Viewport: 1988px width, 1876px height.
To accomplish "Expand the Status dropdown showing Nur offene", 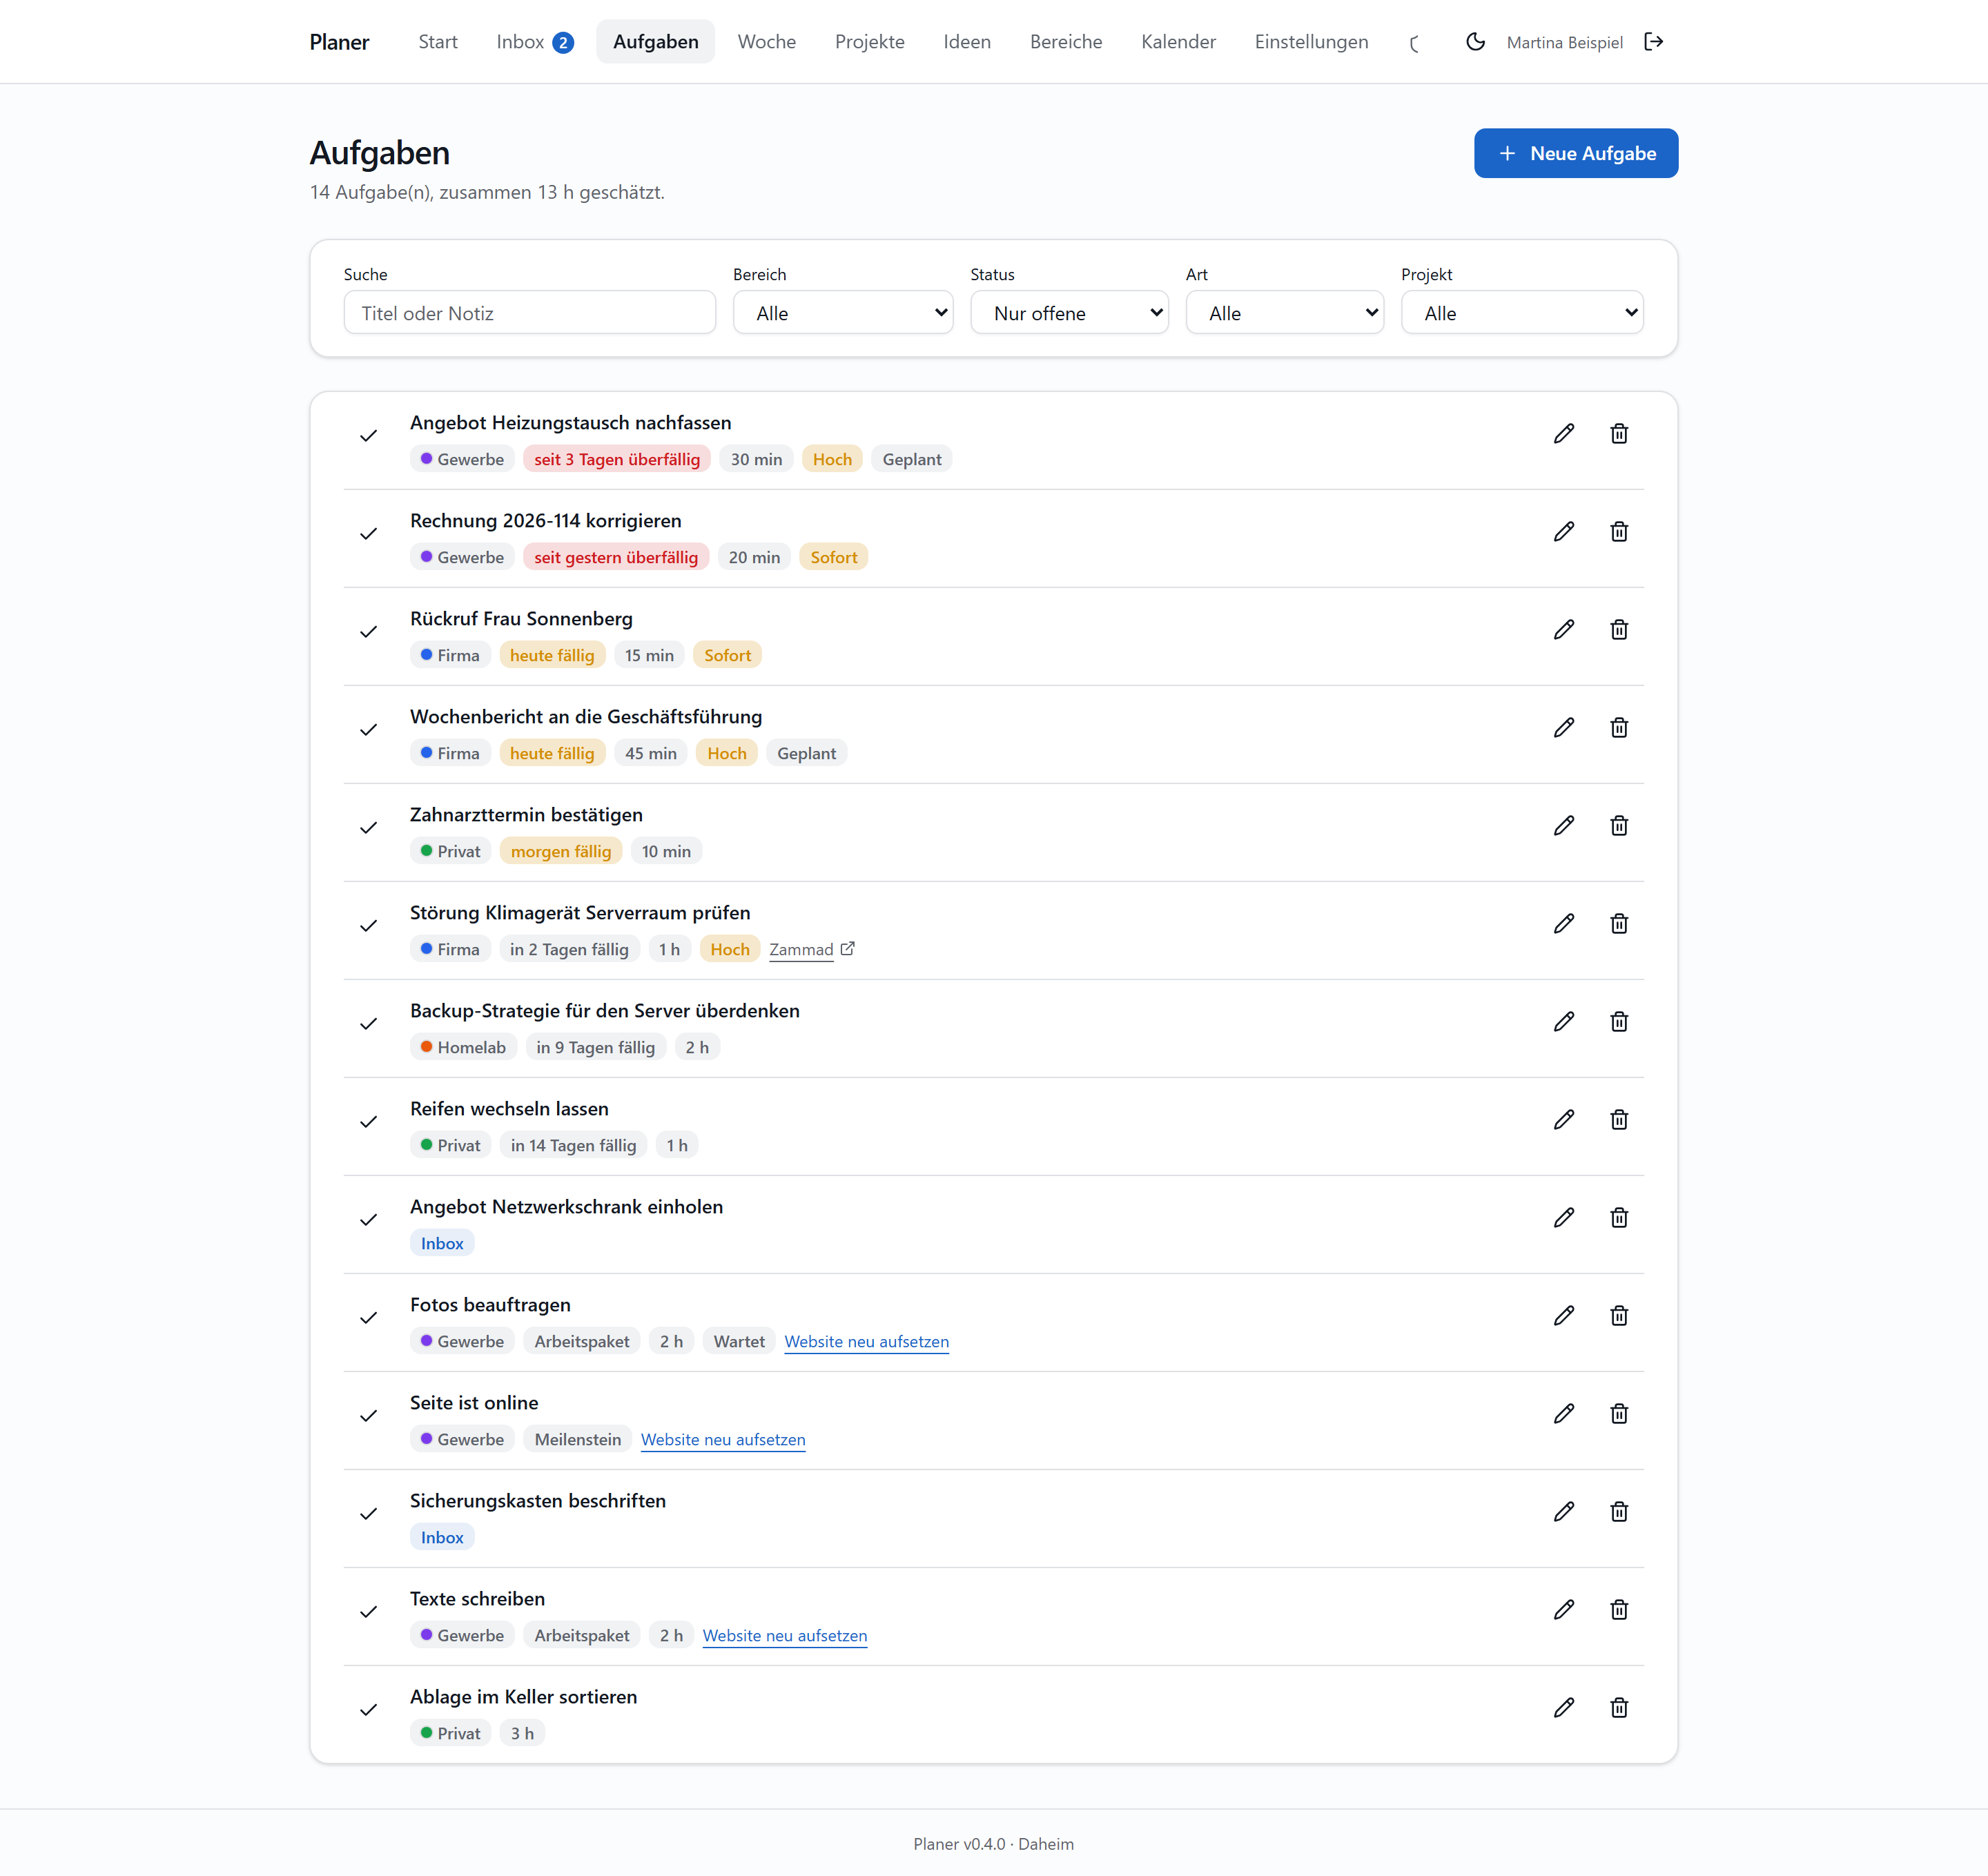I will 1069,313.
